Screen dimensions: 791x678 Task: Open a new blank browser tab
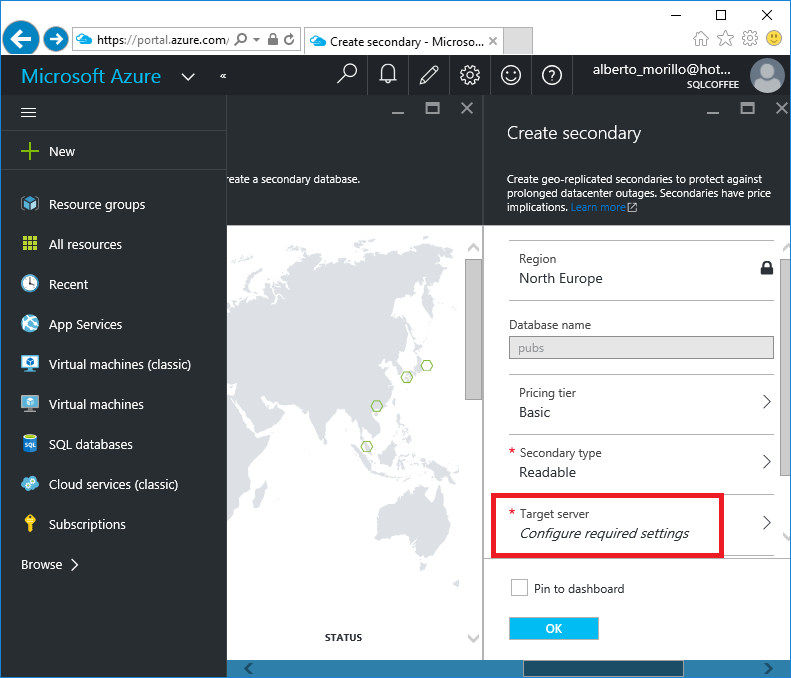[x=518, y=41]
